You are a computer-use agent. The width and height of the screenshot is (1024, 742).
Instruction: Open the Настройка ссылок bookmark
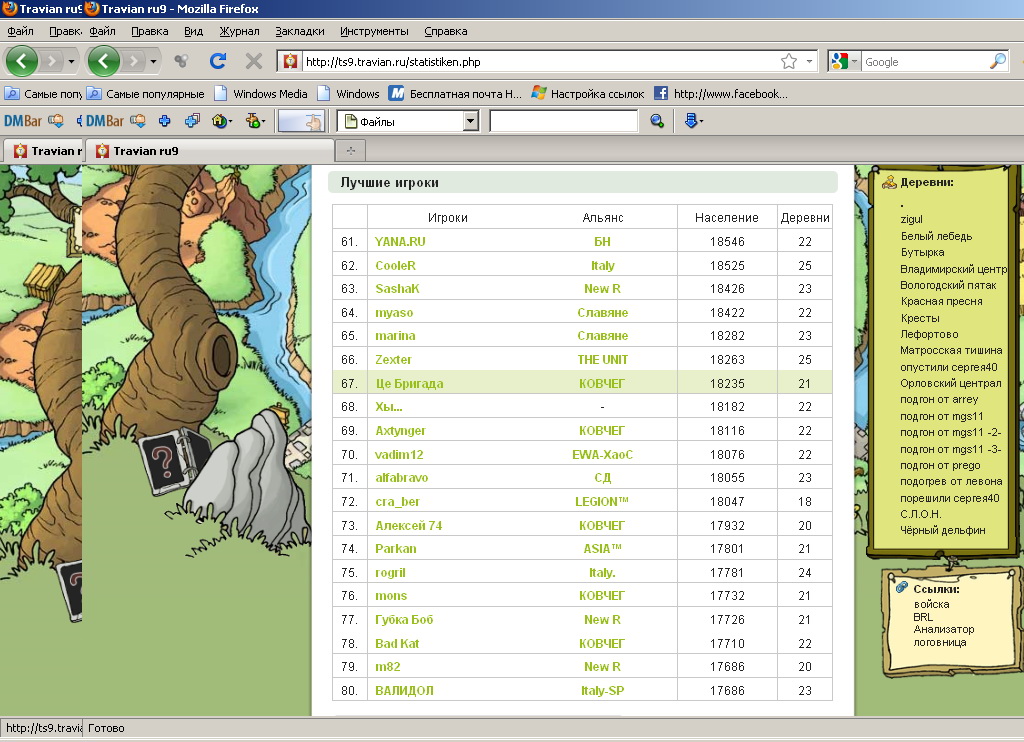[x=588, y=93]
